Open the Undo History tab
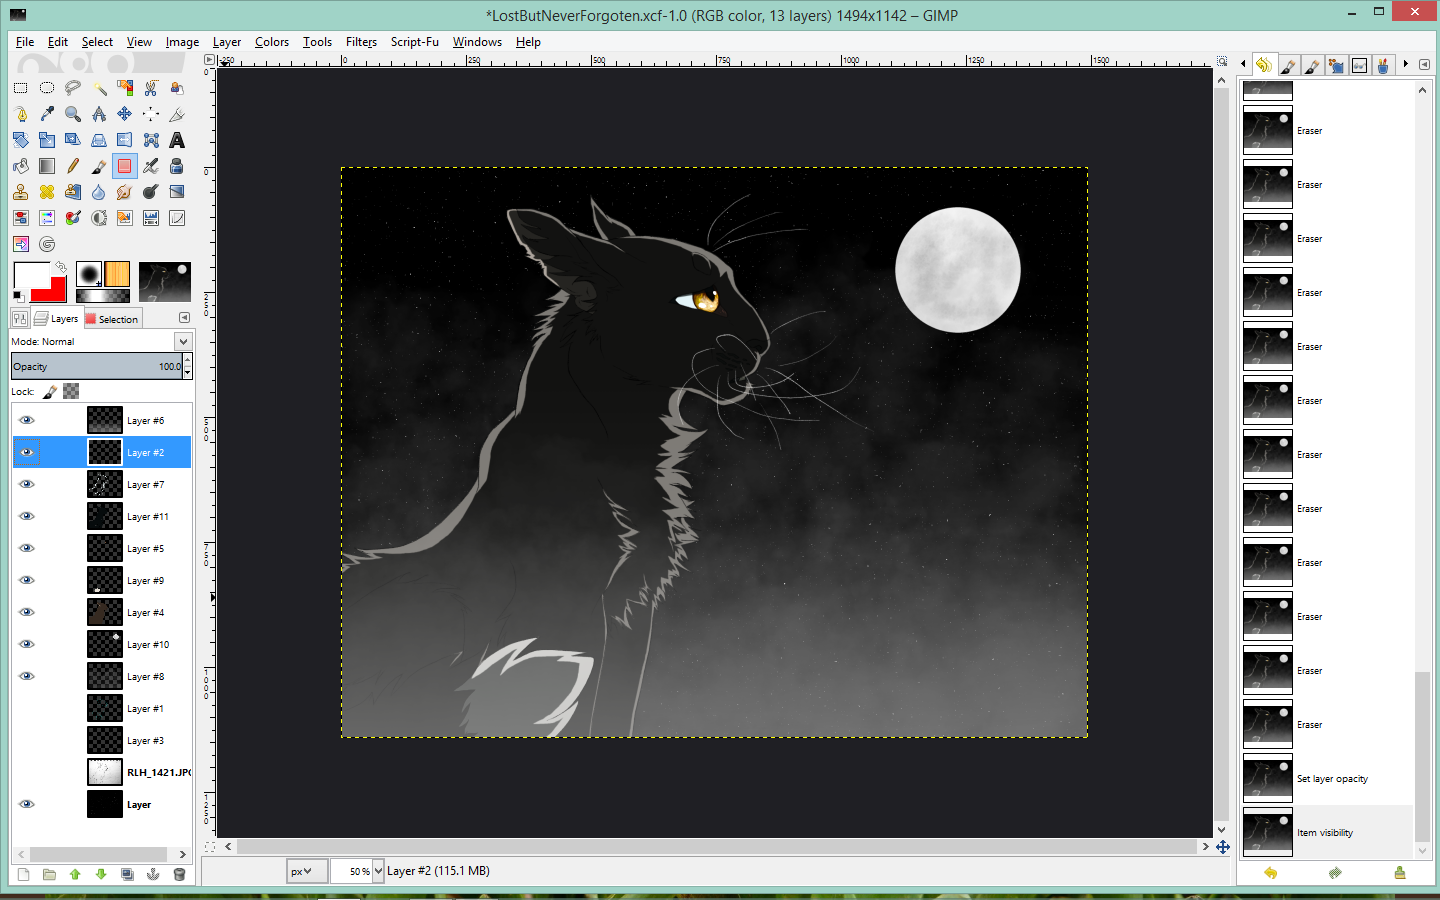The image size is (1440, 900). tap(1264, 65)
